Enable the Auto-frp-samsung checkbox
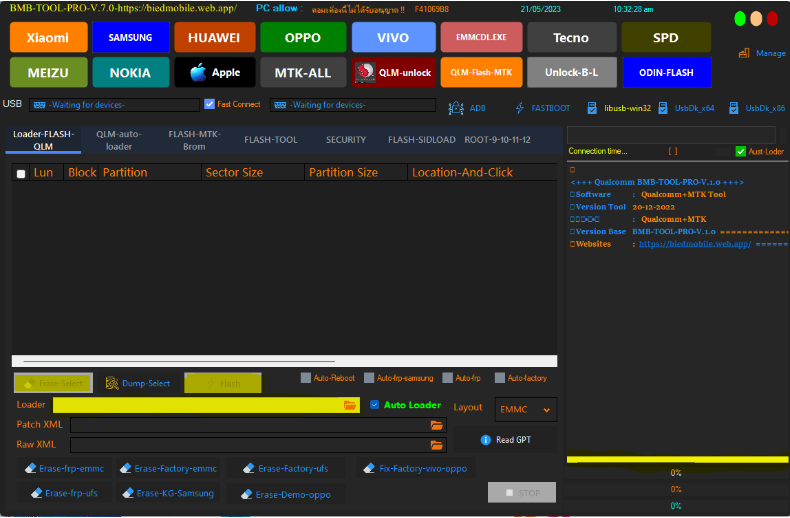790x518 pixels. (369, 377)
